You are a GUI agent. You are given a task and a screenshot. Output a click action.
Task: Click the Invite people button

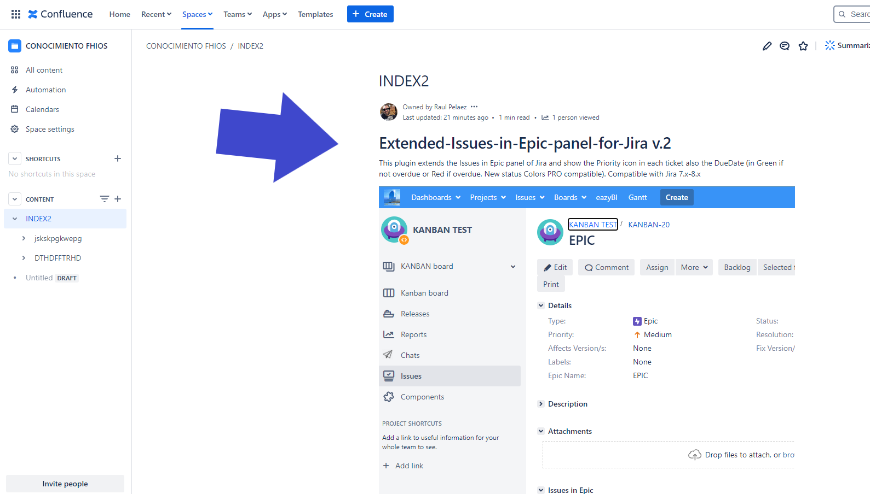tap(65, 483)
